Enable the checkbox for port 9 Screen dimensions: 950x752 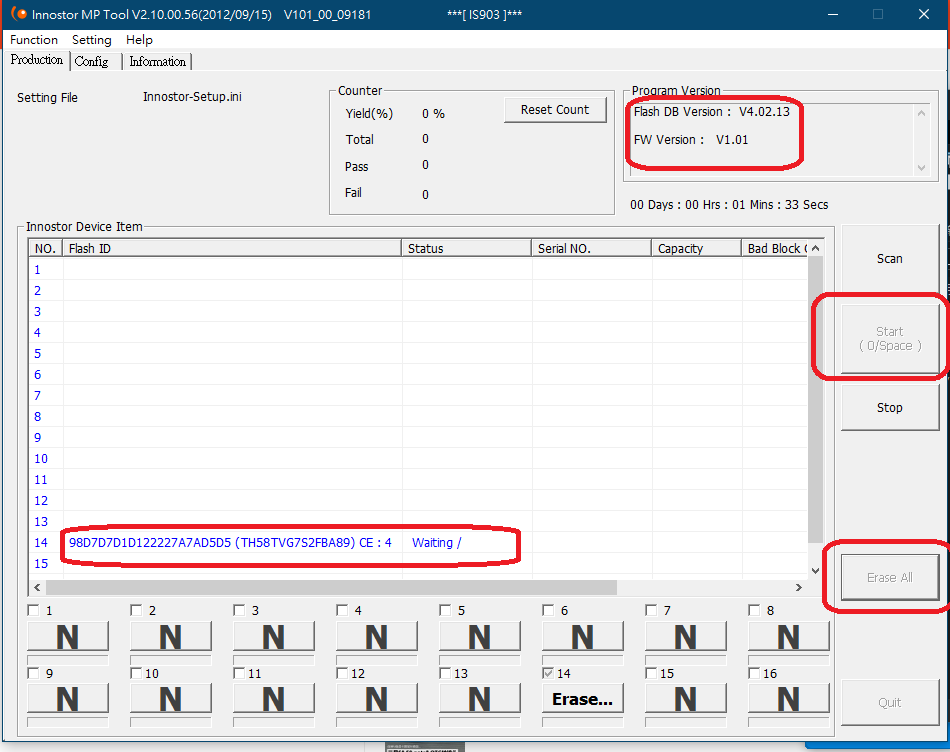pos(33,673)
